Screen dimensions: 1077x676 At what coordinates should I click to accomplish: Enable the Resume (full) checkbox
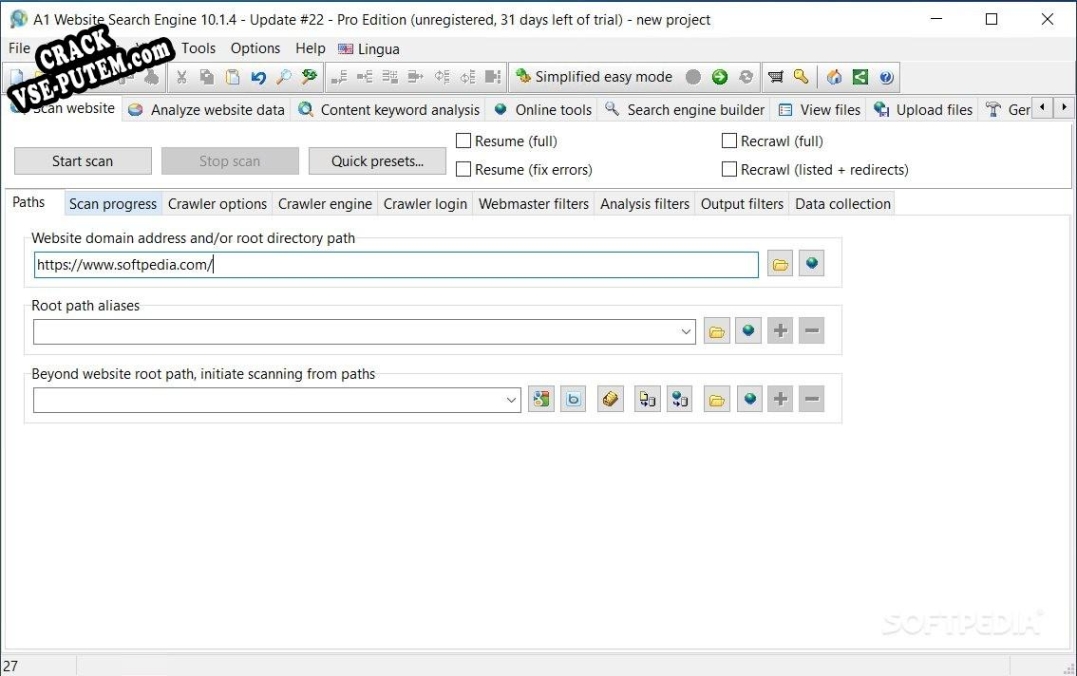coord(464,141)
